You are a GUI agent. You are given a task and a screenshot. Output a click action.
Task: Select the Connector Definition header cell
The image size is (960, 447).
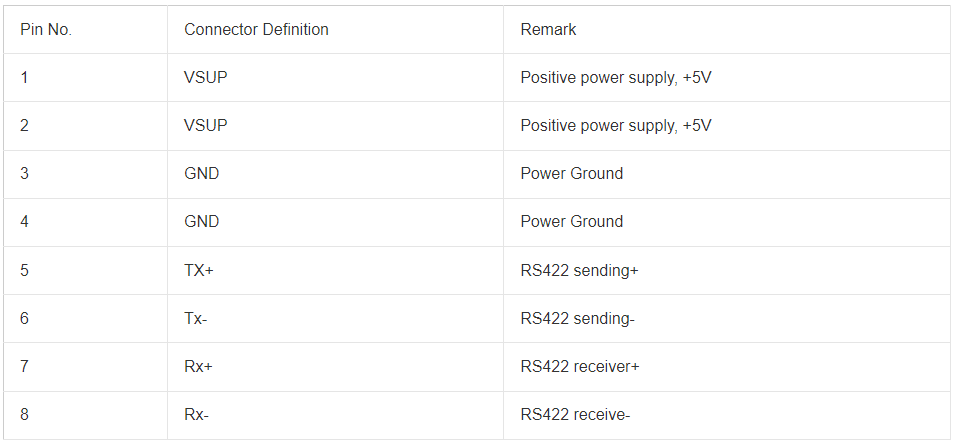click(336, 29)
